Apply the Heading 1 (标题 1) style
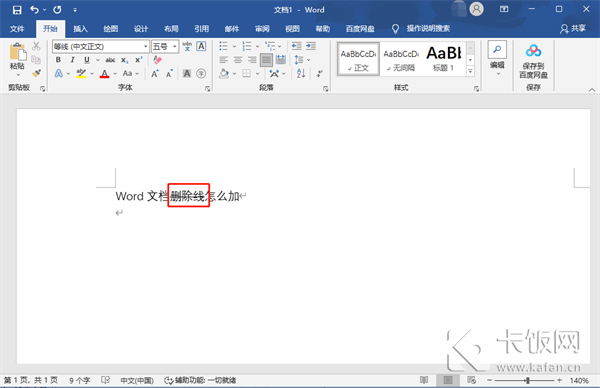Viewport: 600px width, 388px height. point(444,59)
